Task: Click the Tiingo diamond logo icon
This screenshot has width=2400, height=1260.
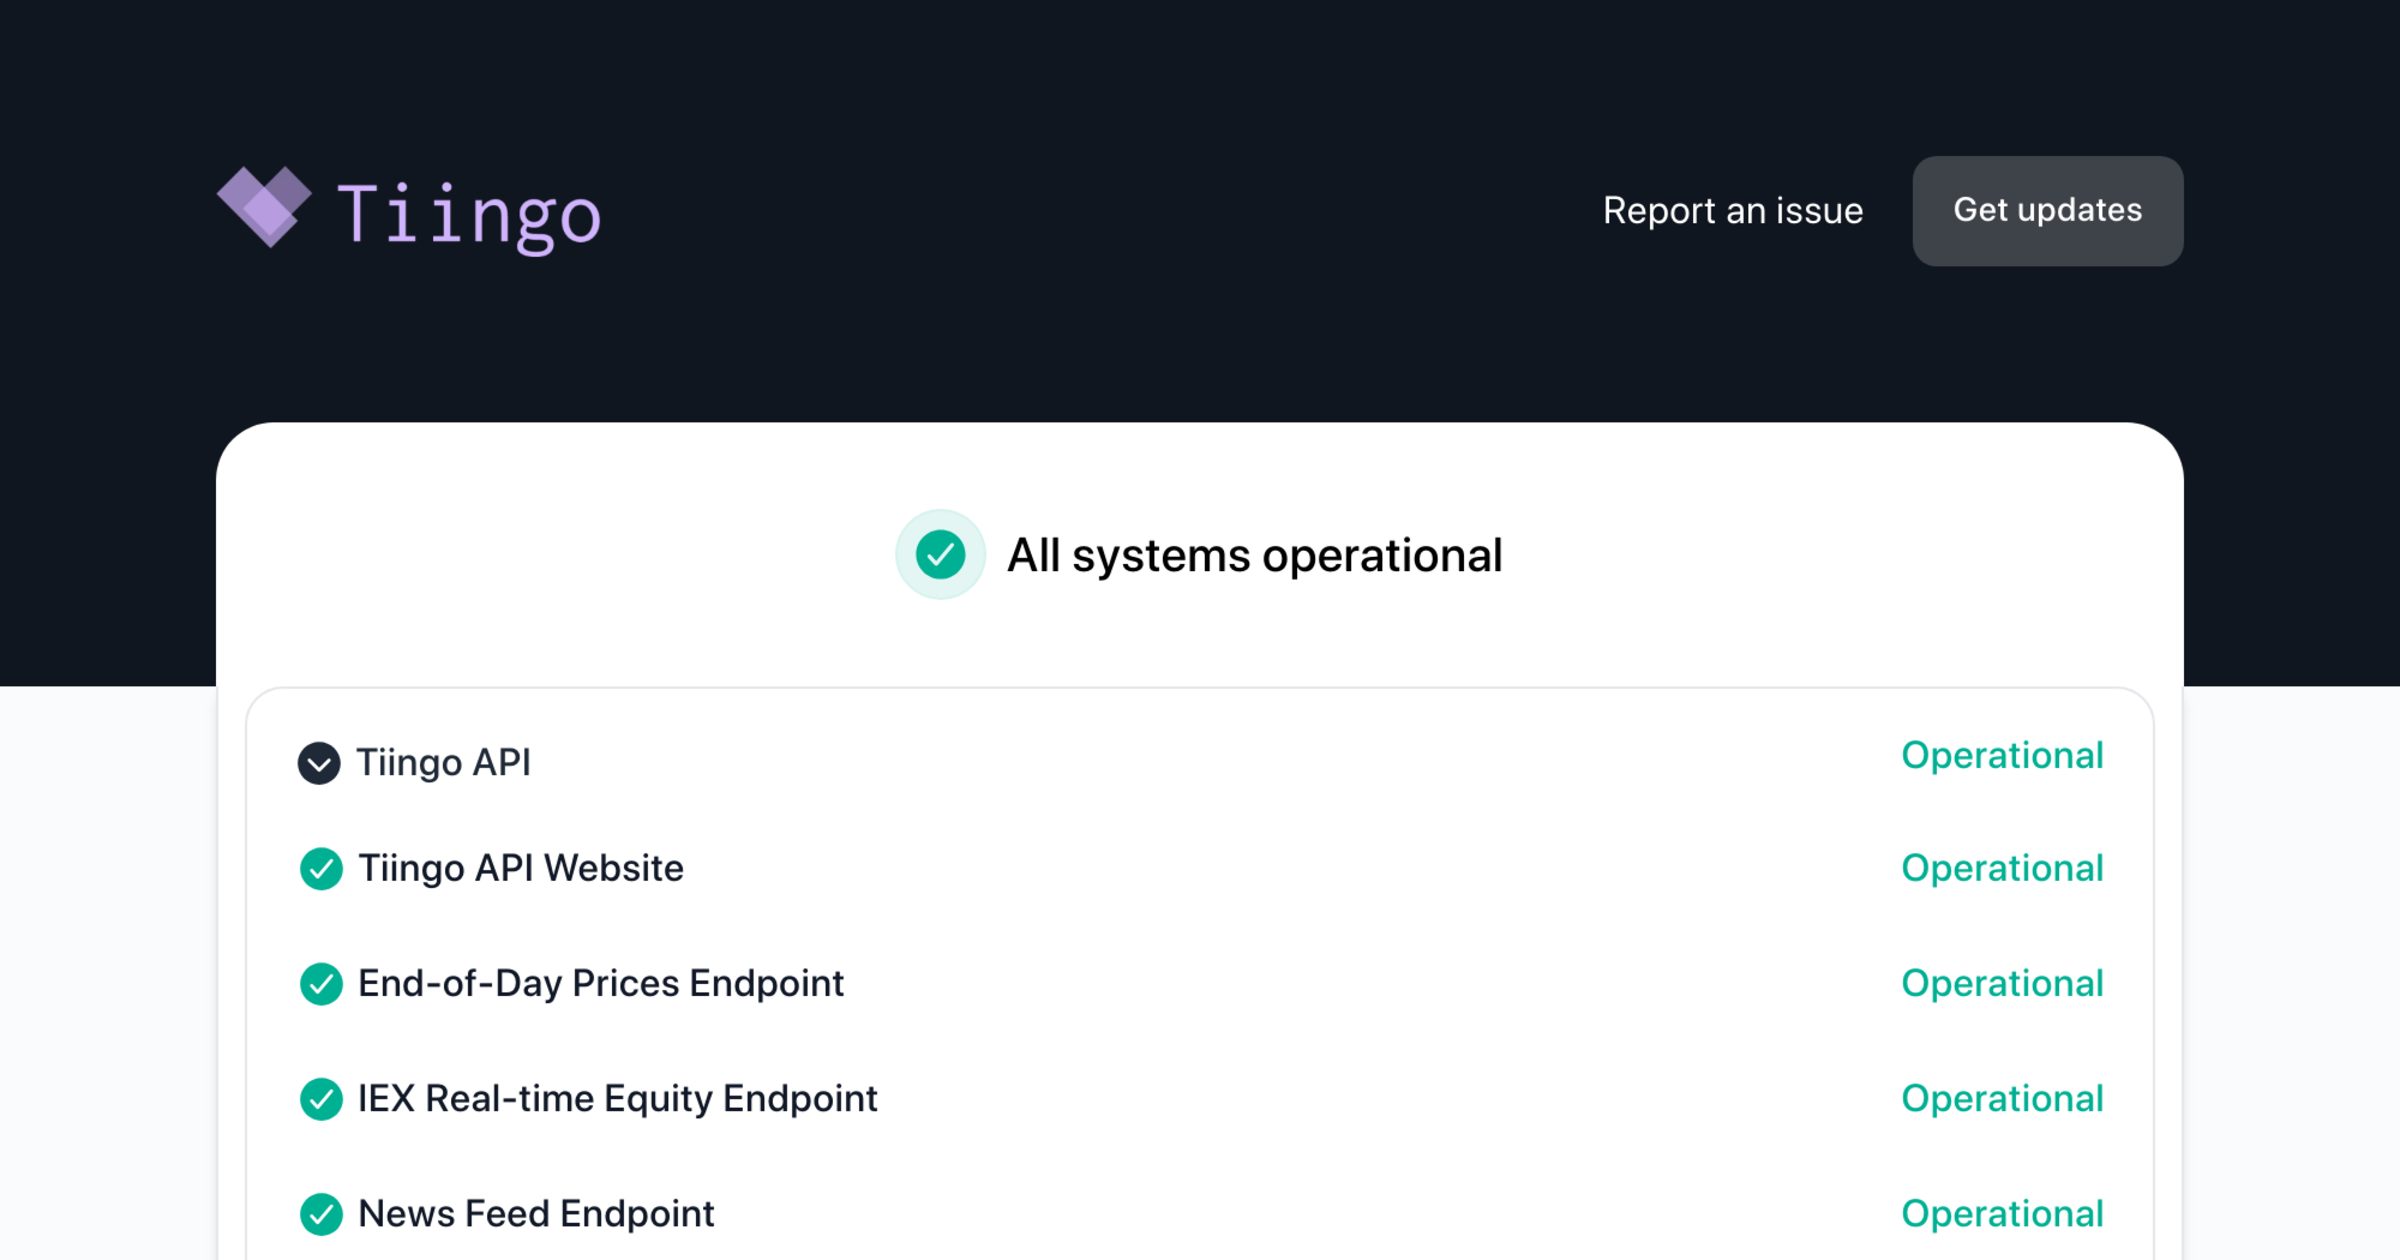Action: (x=264, y=206)
